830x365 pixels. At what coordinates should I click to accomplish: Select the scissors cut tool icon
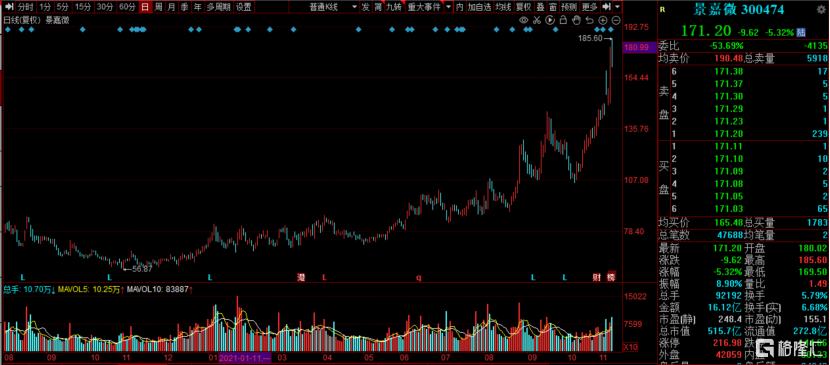(x=537, y=20)
